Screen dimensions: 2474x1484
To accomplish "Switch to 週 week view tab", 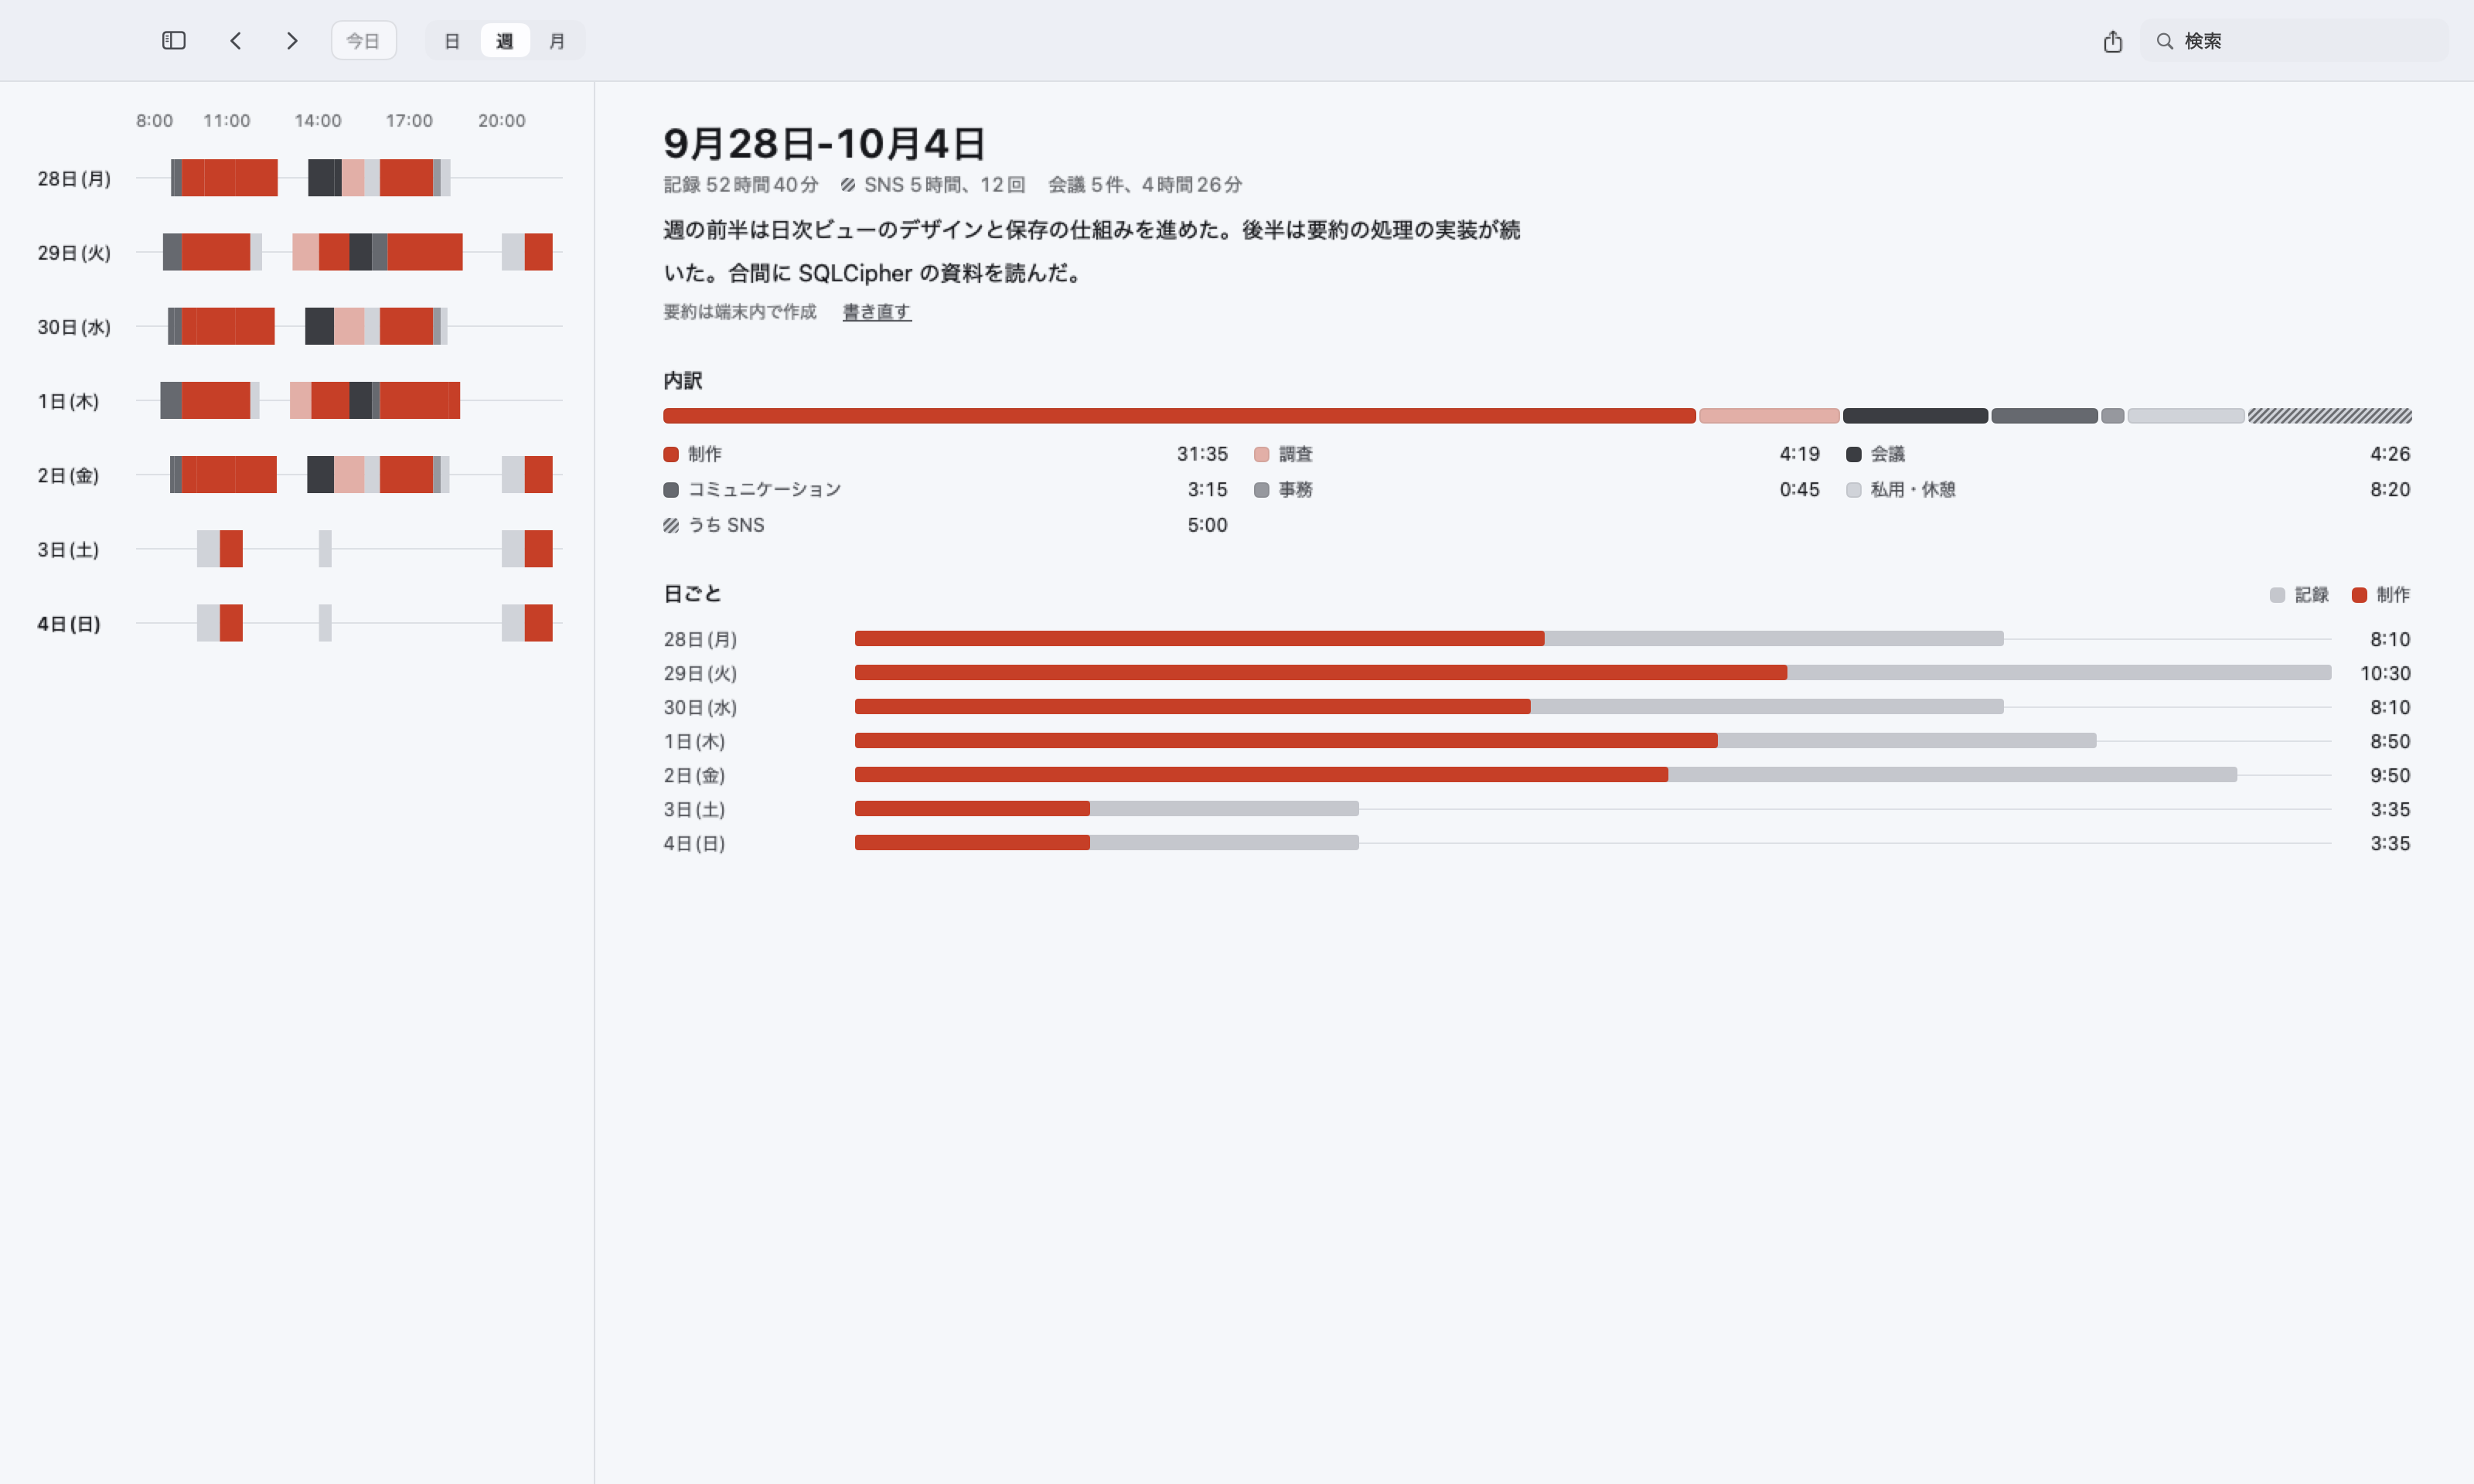I will [504, 41].
